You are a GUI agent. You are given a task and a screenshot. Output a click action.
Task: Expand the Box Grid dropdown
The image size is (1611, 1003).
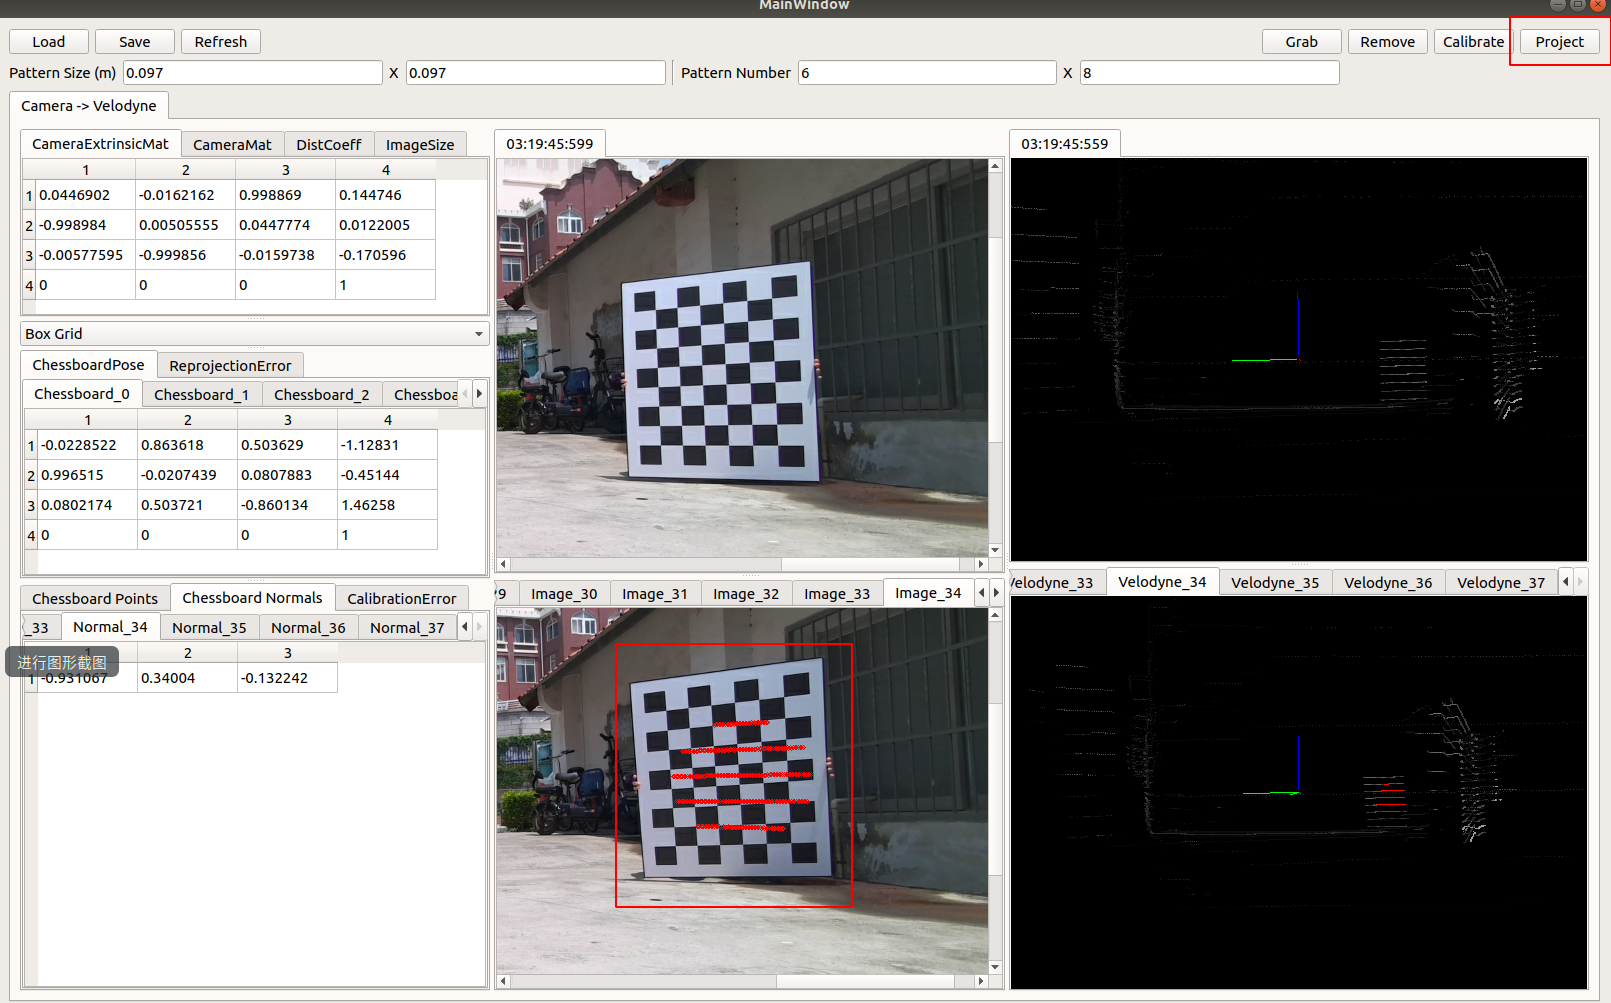click(x=478, y=334)
